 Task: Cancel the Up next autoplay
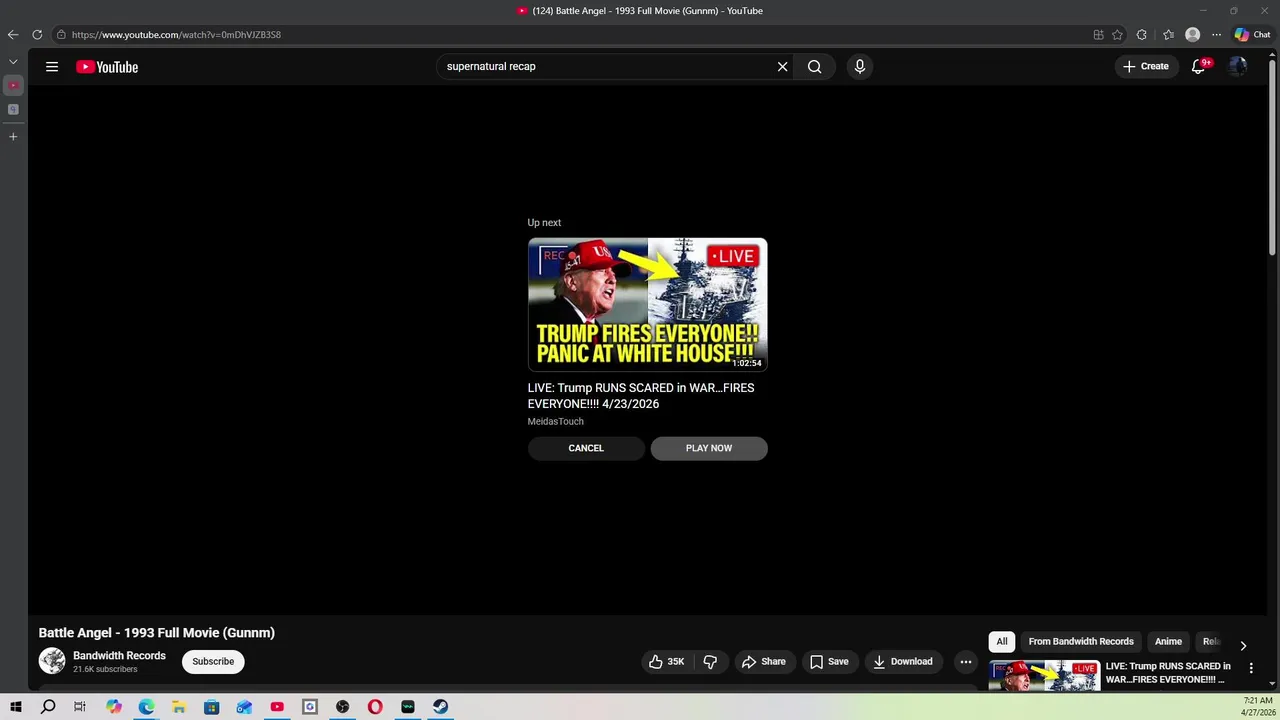[x=586, y=448]
